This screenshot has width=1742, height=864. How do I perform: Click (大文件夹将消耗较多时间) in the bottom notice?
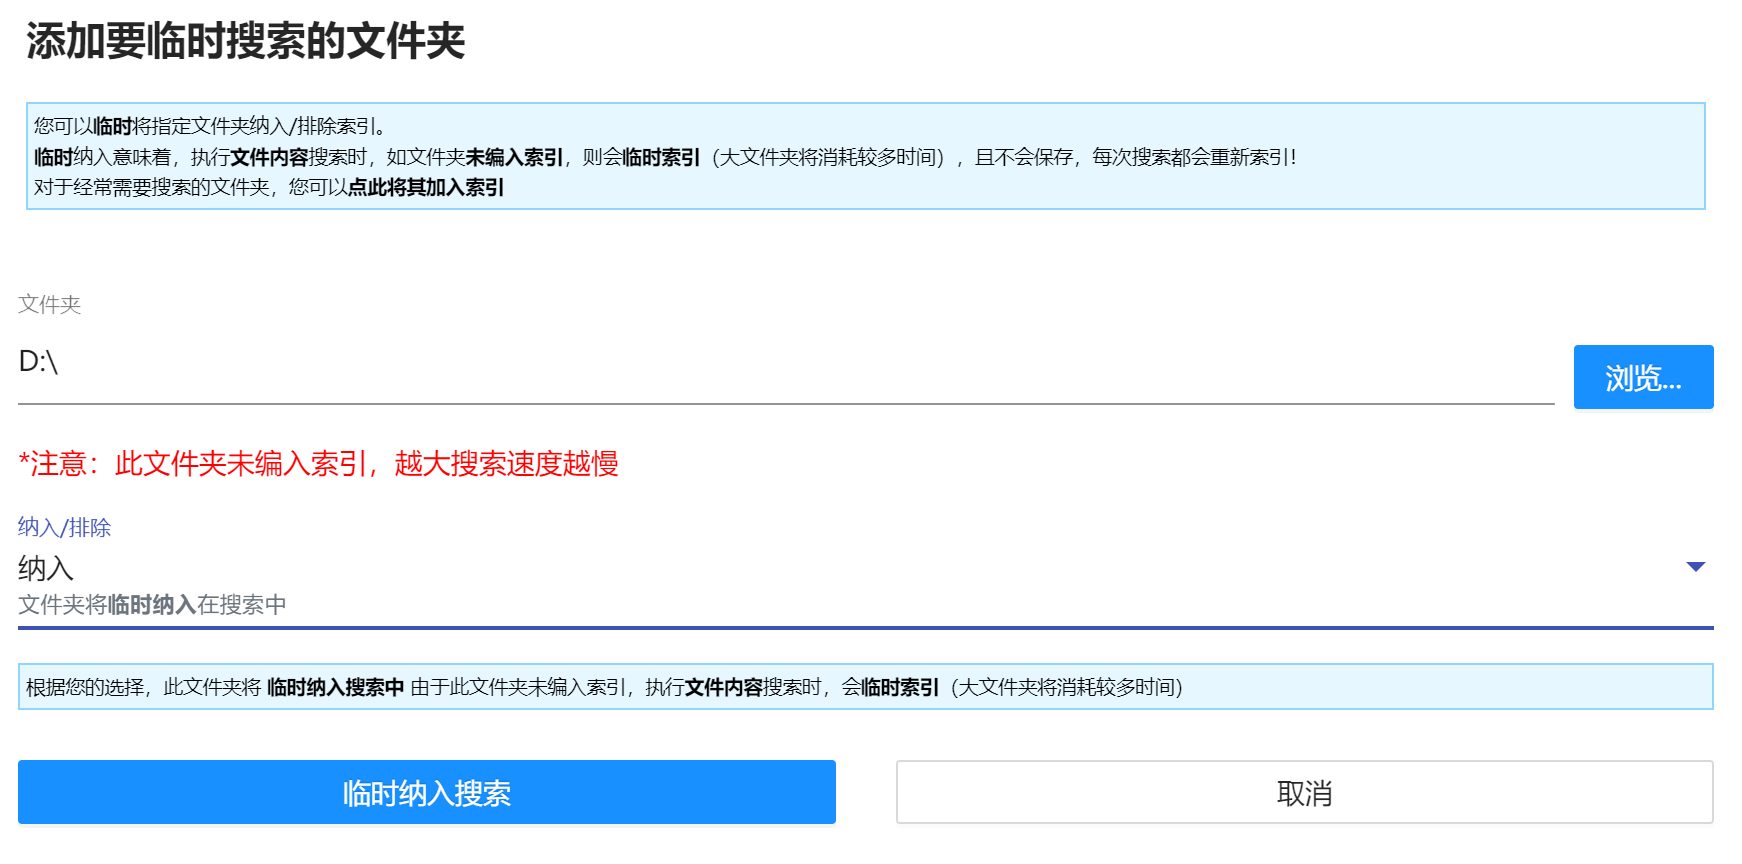1066,687
